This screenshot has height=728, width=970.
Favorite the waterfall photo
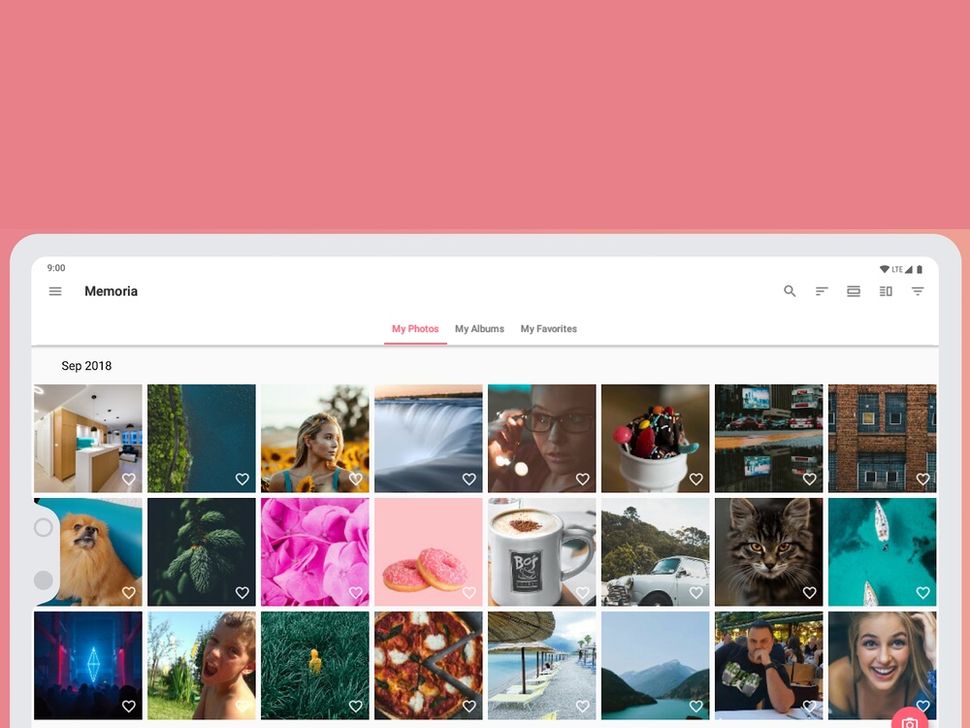(469, 478)
